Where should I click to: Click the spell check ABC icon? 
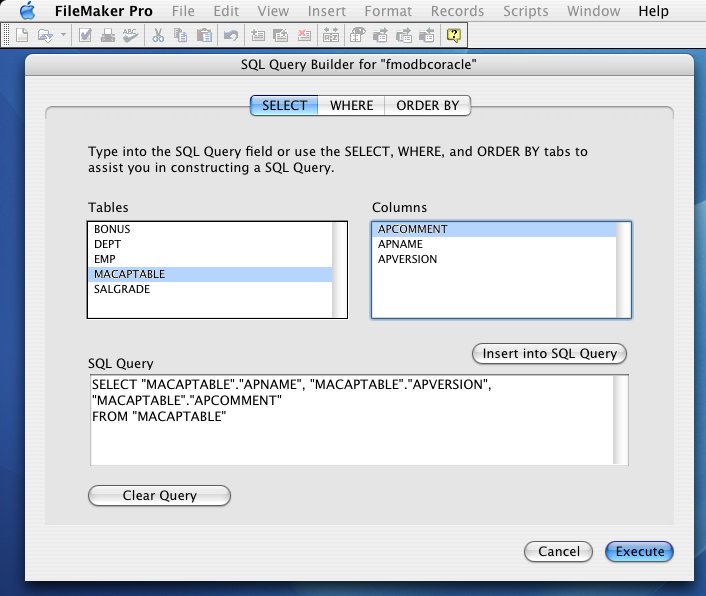pyautogui.click(x=129, y=35)
